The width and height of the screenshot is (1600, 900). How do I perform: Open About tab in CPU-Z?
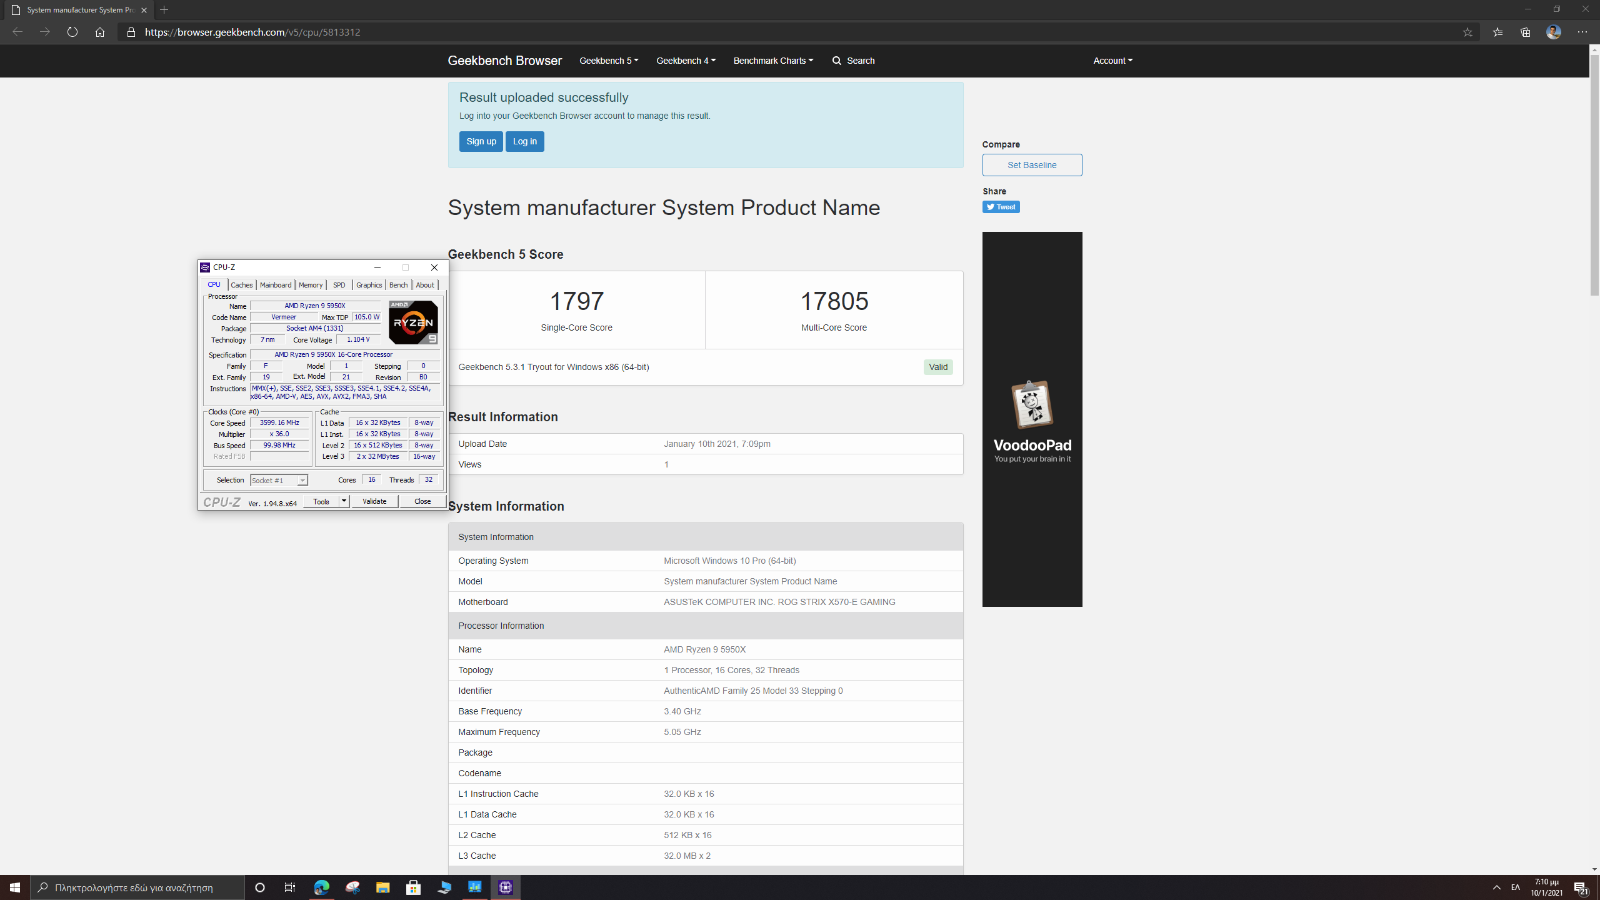coord(425,285)
